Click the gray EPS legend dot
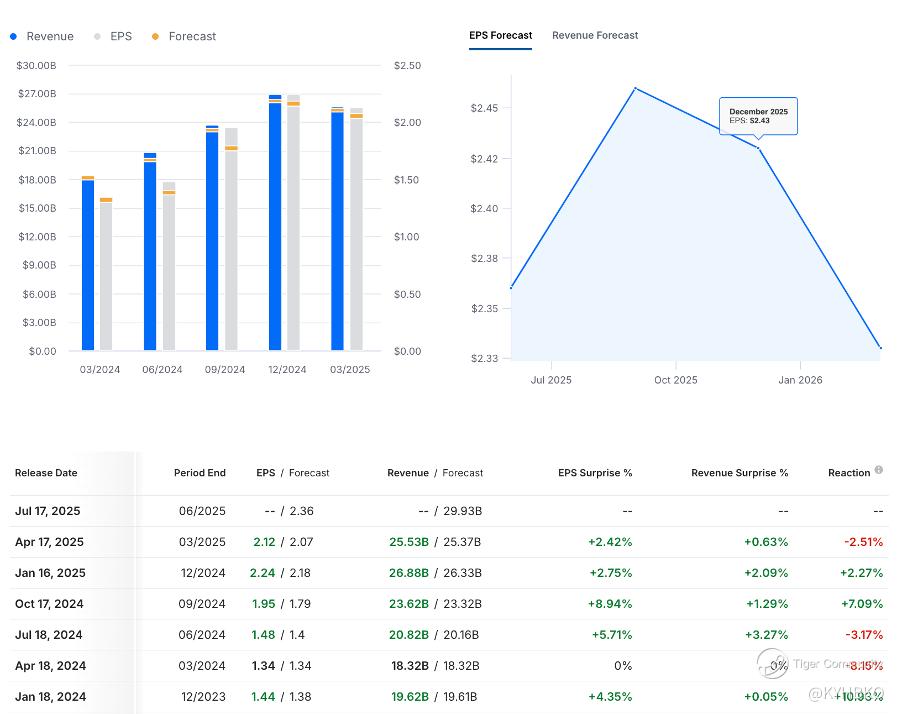 click(x=97, y=36)
